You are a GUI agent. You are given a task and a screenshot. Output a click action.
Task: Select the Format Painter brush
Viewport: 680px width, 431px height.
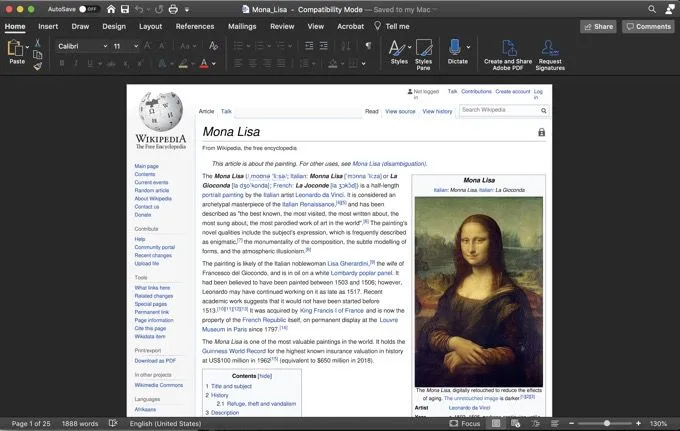(x=38, y=66)
